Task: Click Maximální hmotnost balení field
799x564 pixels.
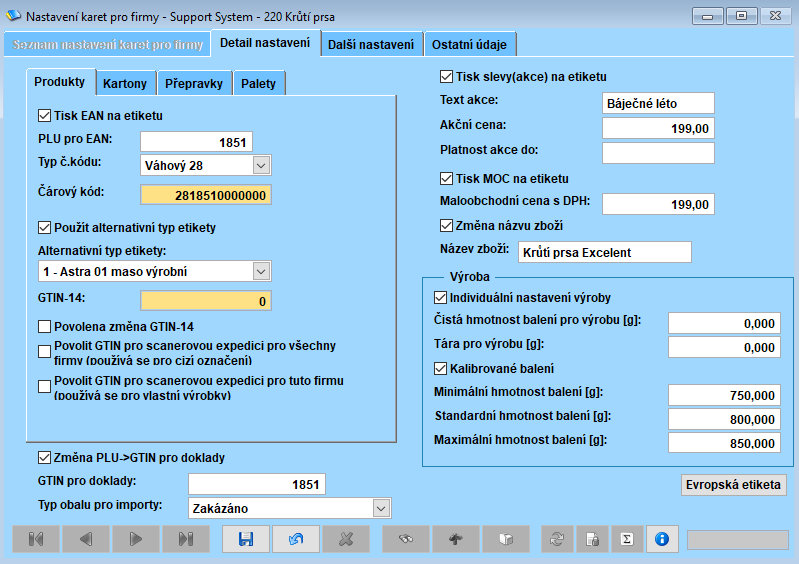Action: click(x=724, y=443)
